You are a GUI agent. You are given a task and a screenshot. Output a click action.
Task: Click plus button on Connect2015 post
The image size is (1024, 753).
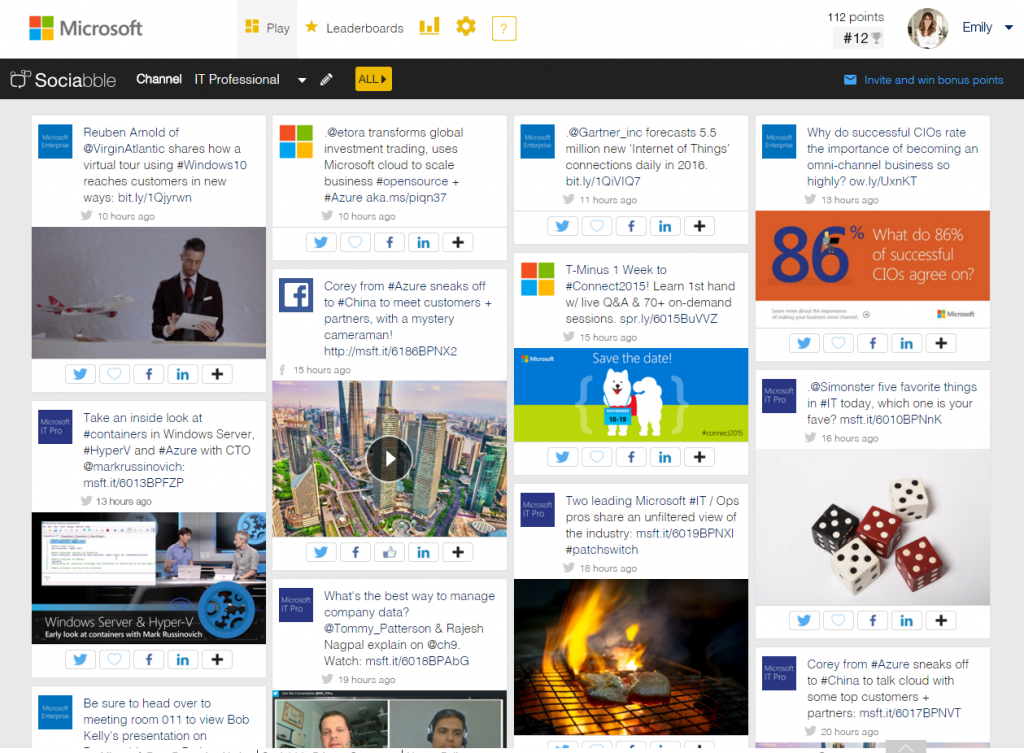point(699,457)
